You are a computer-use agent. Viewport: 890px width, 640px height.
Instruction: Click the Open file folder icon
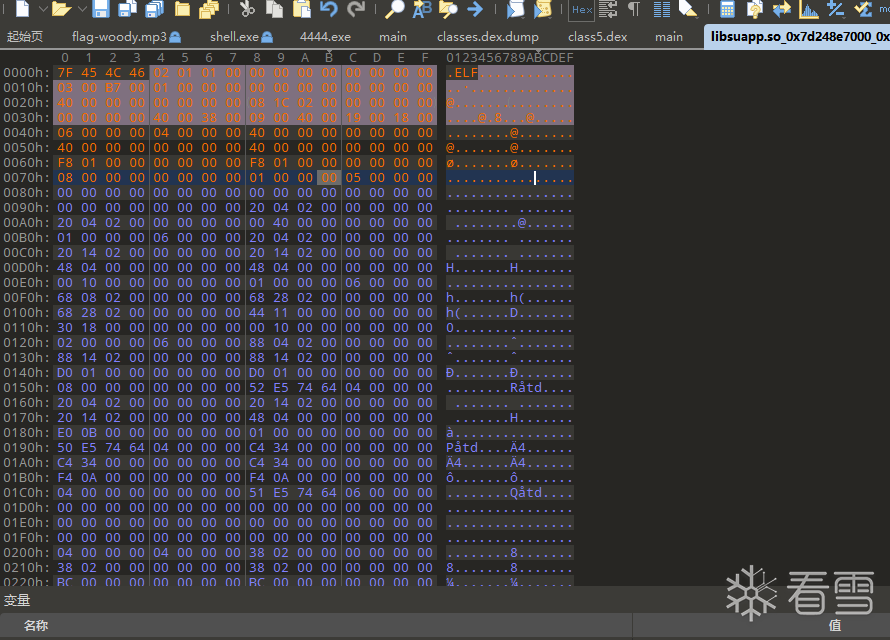61,9
